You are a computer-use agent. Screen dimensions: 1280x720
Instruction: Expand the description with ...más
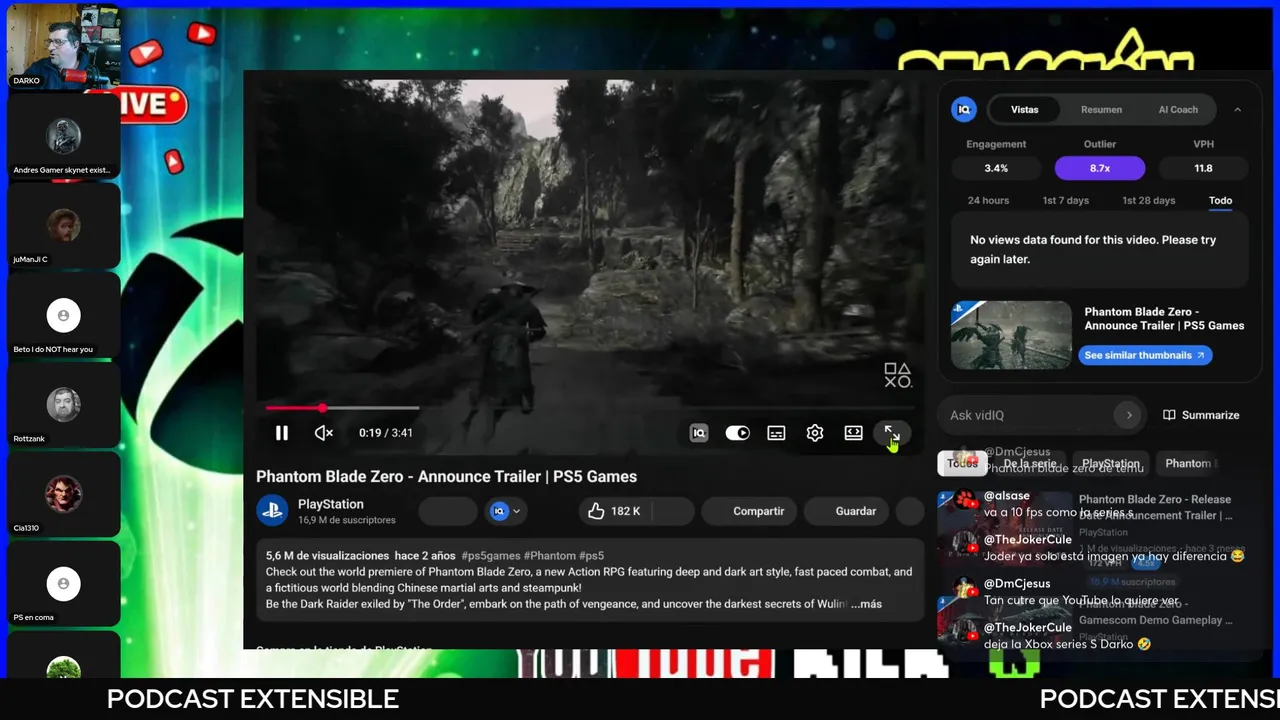coord(866,604)
